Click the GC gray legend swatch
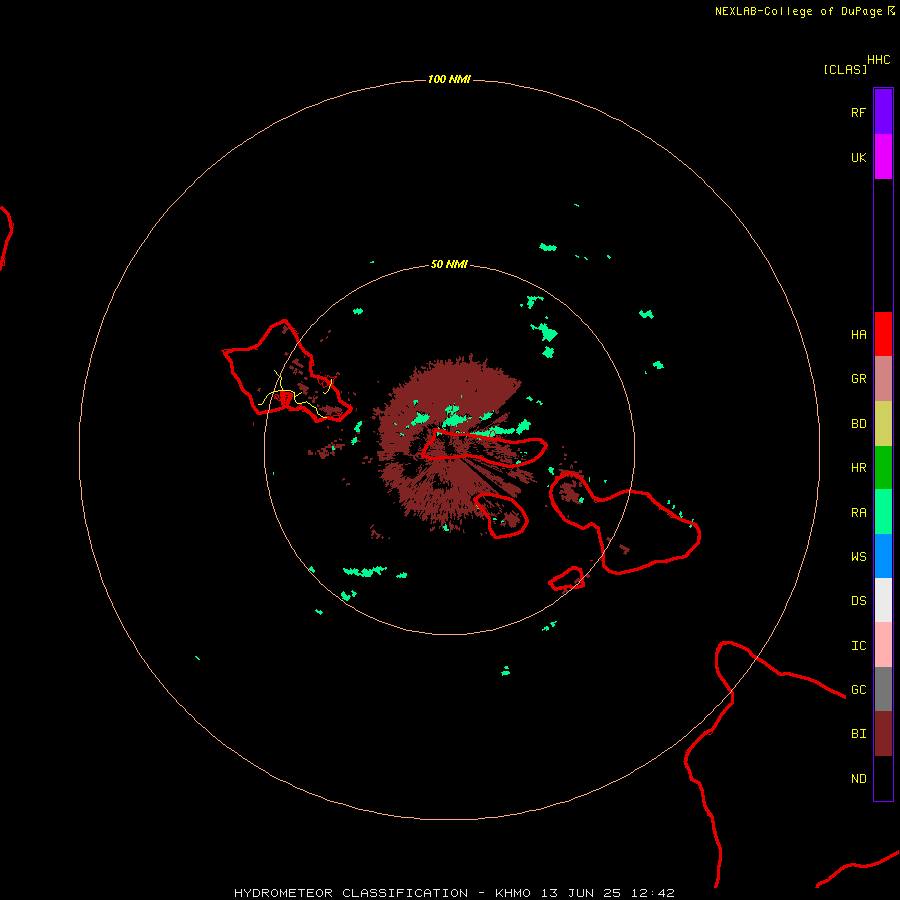Viewport: 900px width, 900px height. [x=883, y=689]
